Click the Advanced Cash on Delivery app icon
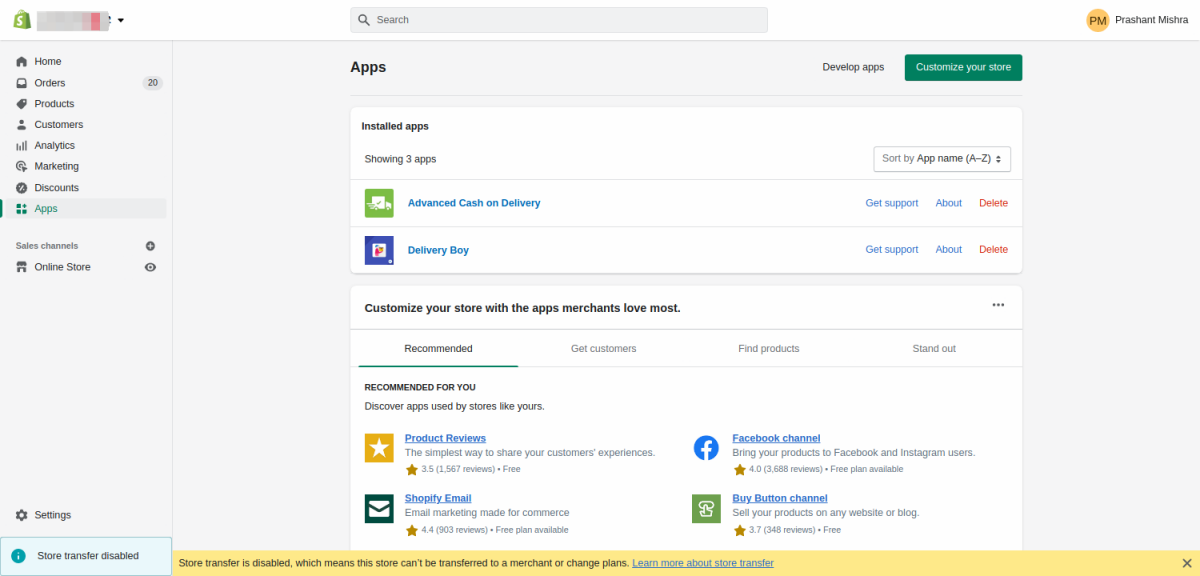The image size is (1200, 576). (x=379, y=203)
